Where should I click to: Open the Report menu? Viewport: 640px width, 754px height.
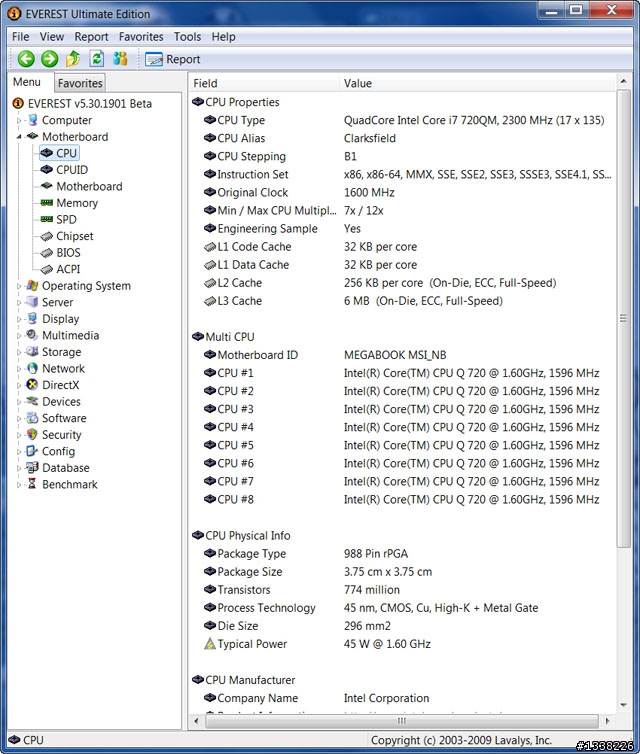(91, 37)
